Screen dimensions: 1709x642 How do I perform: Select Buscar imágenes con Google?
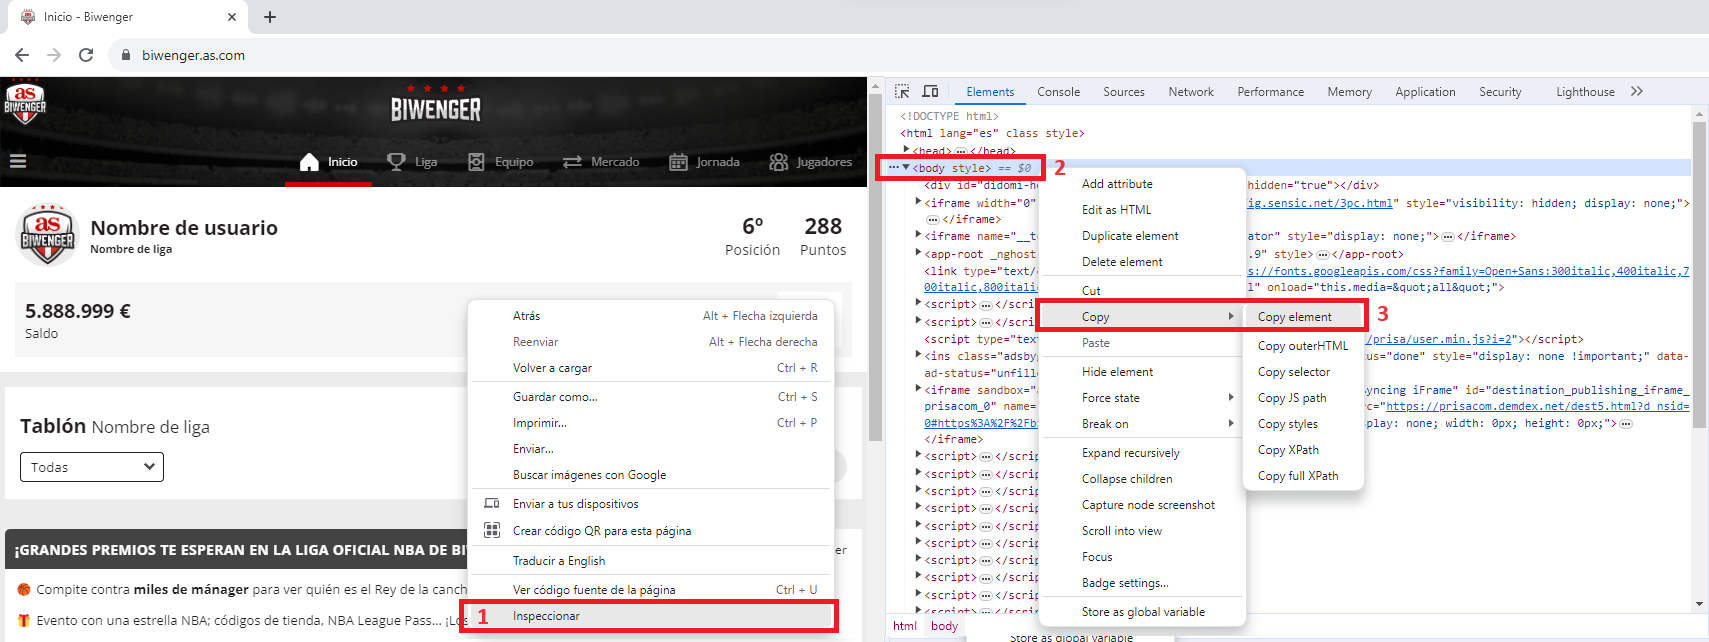click(651, 475)
